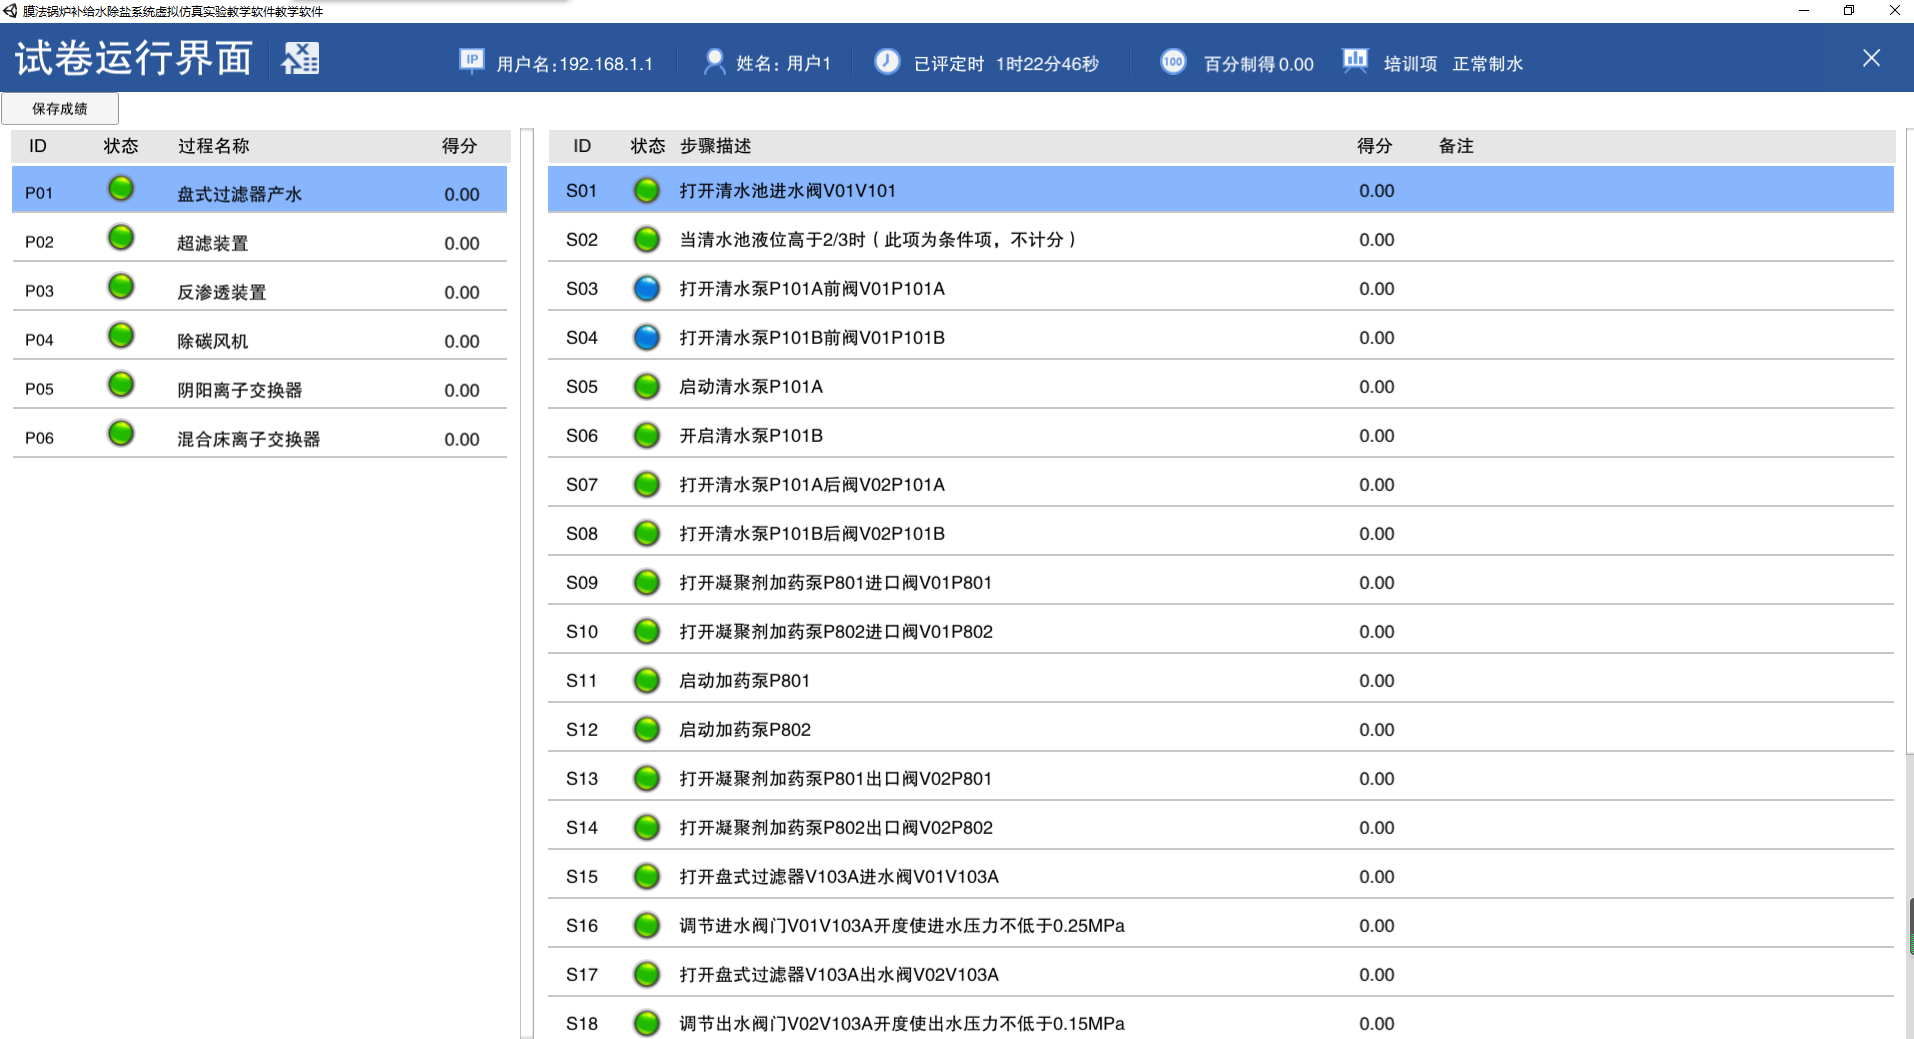Screen dimensions: 1914x1039
Task: Click the green status light of step S06
Action: click(x=647, y=435)
